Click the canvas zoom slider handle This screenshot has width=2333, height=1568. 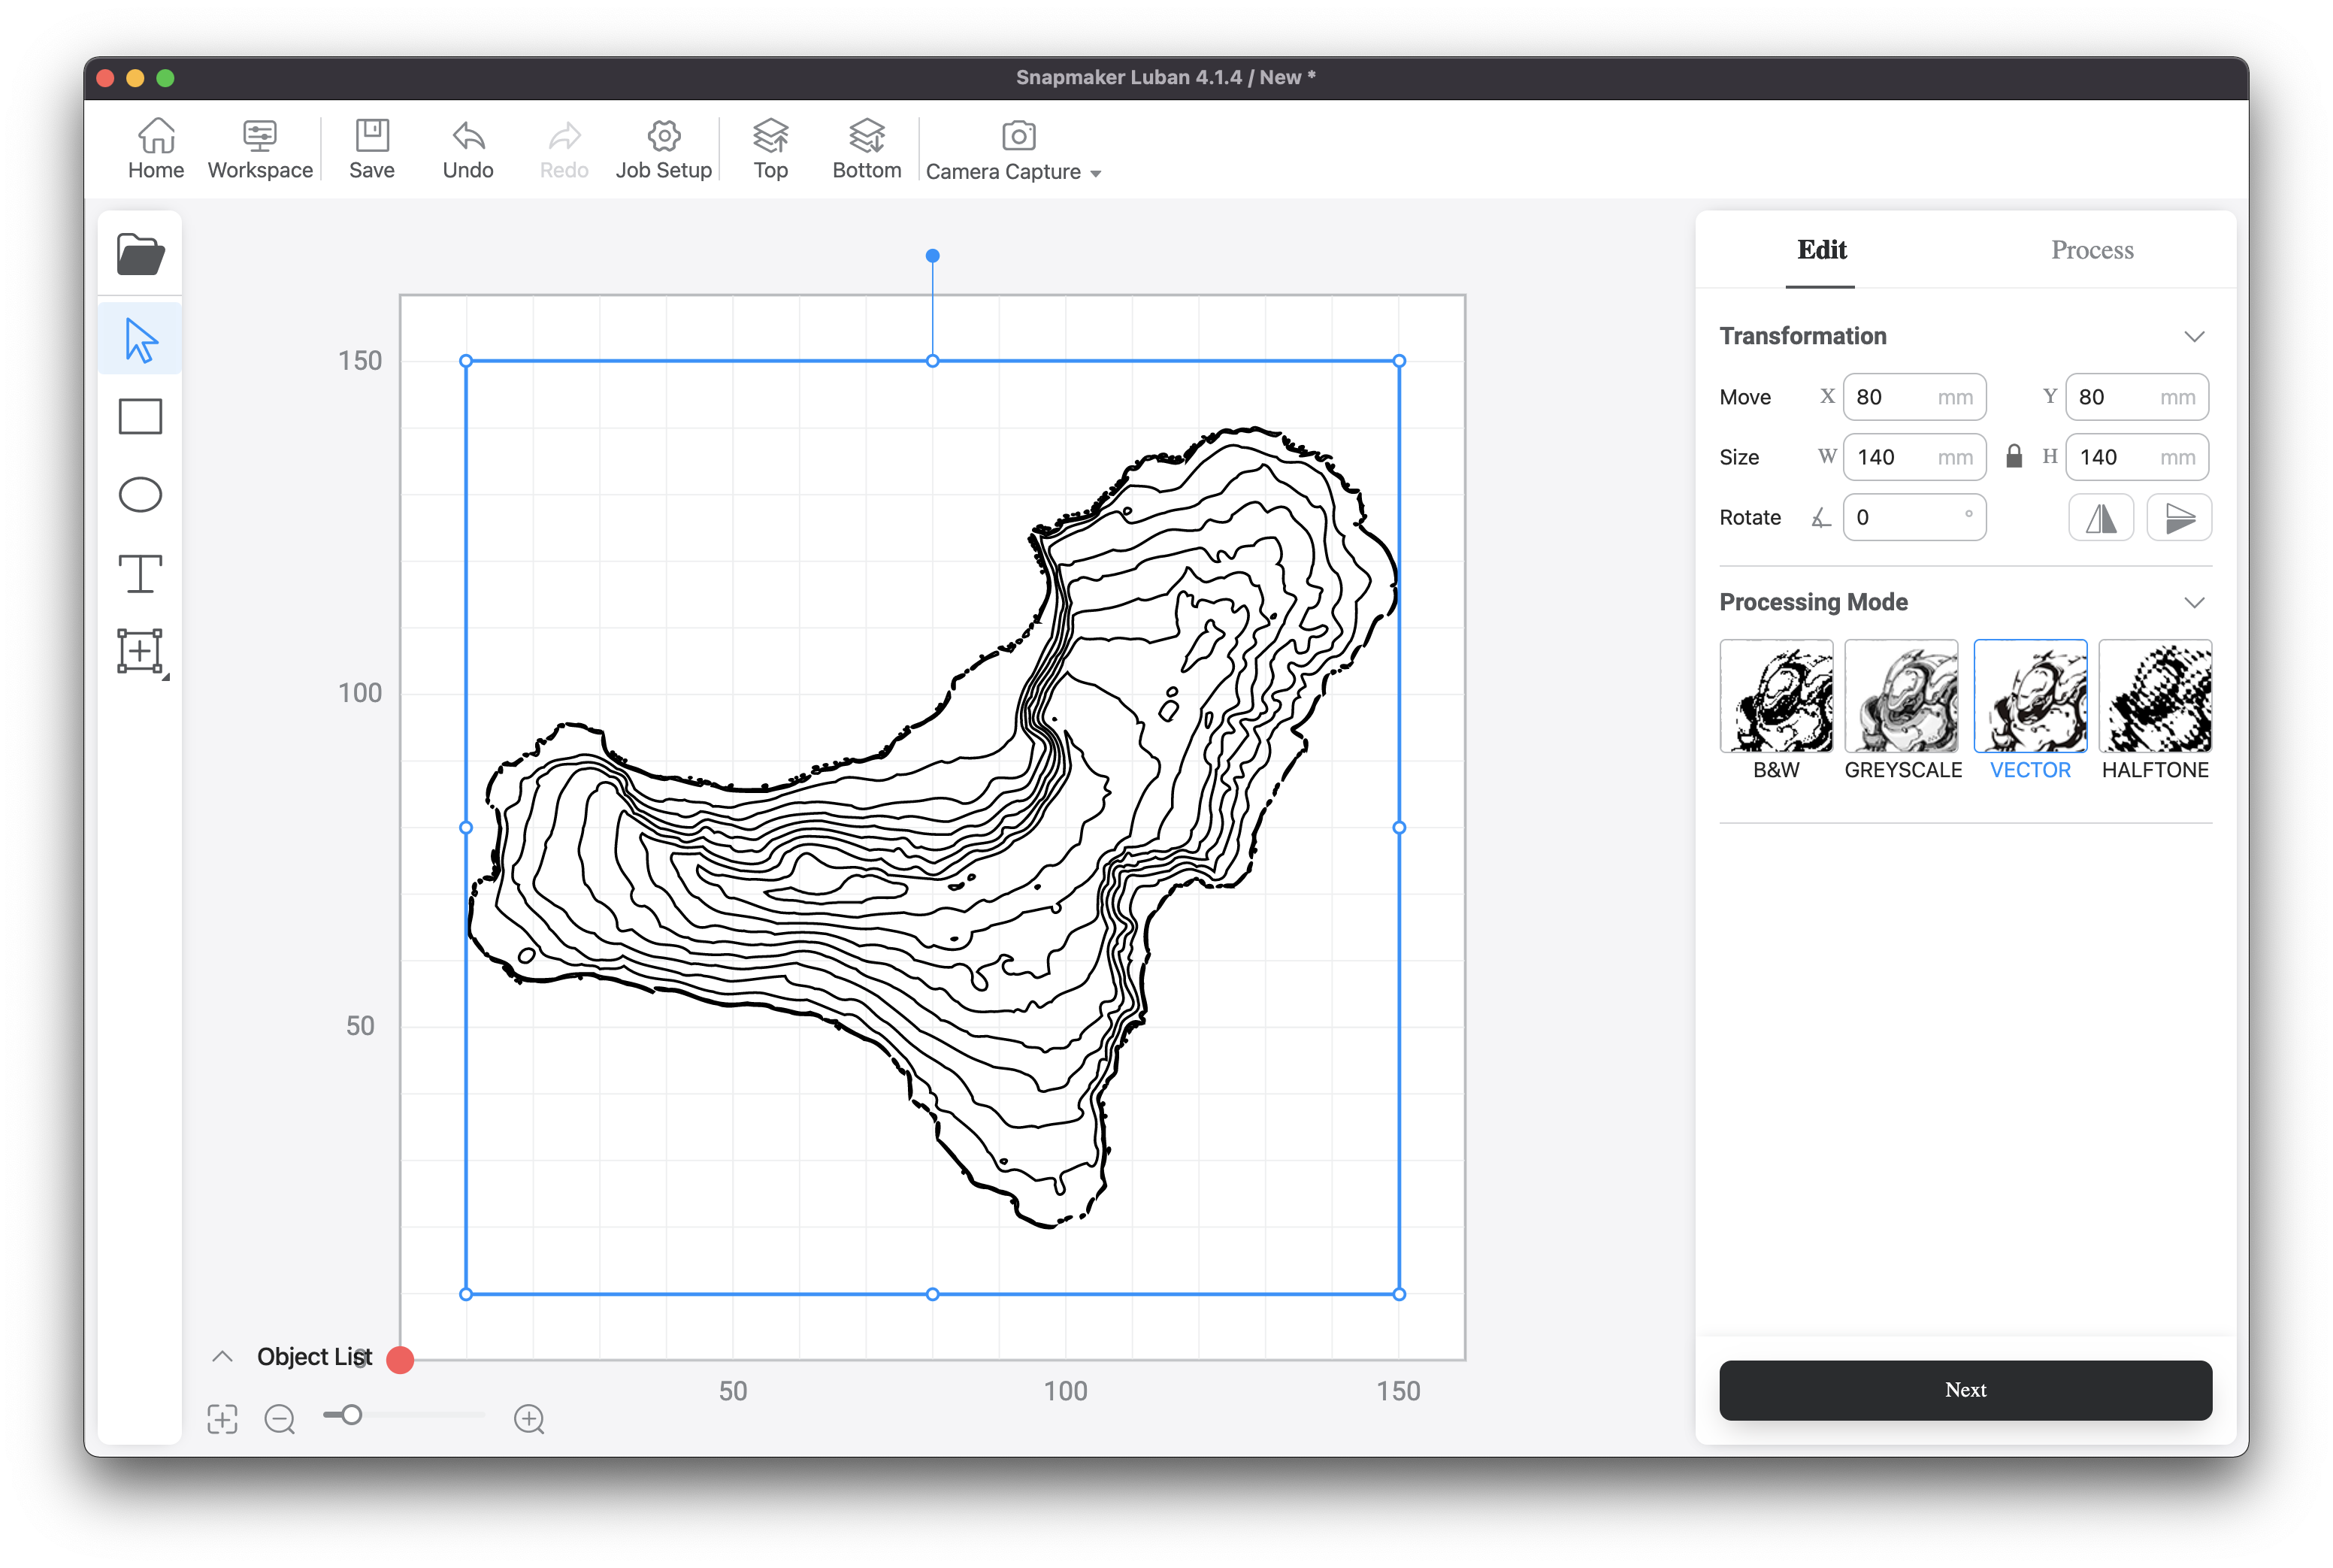tap(351, 1415)
